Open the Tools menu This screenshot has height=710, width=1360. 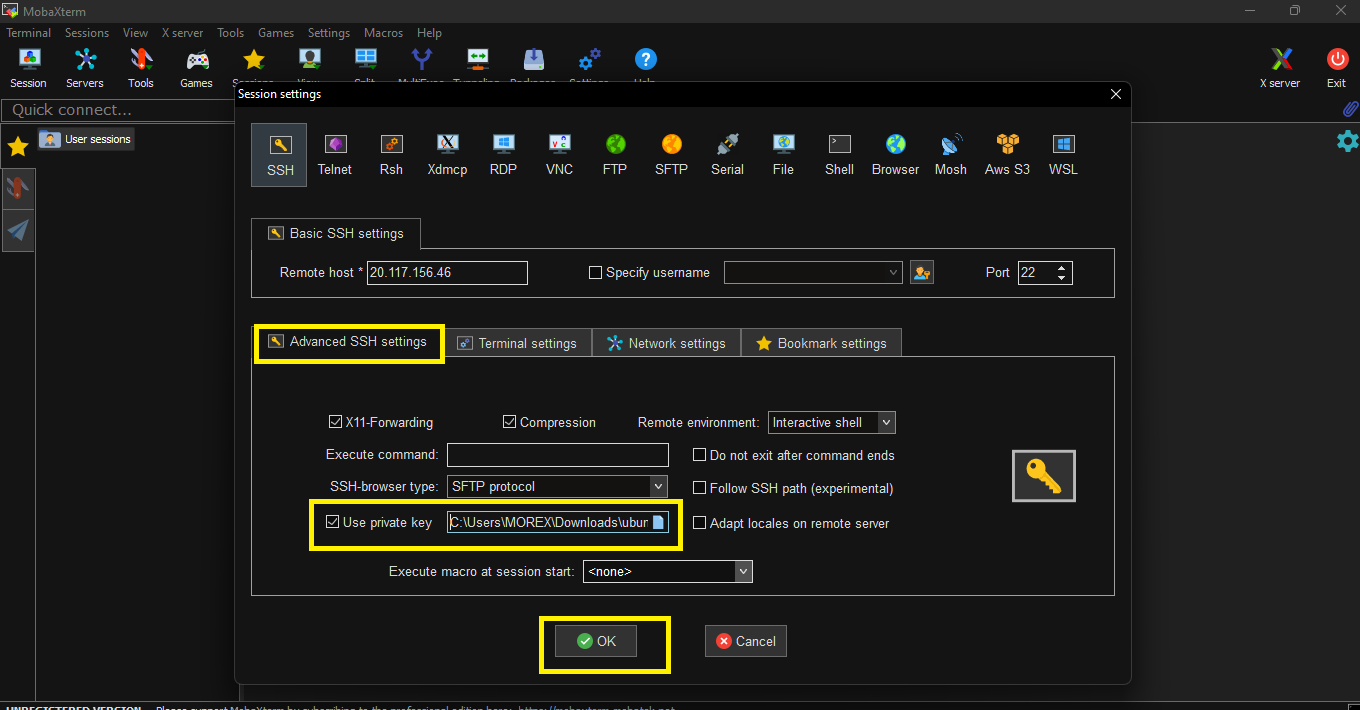coord(230,33)
